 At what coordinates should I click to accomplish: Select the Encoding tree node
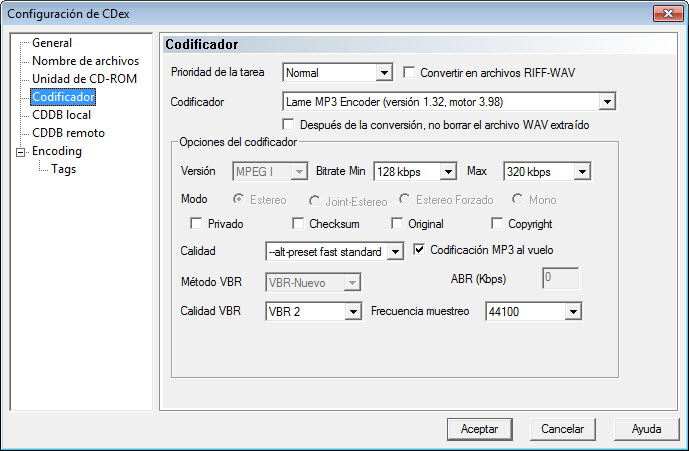click(x=57, y=151)
